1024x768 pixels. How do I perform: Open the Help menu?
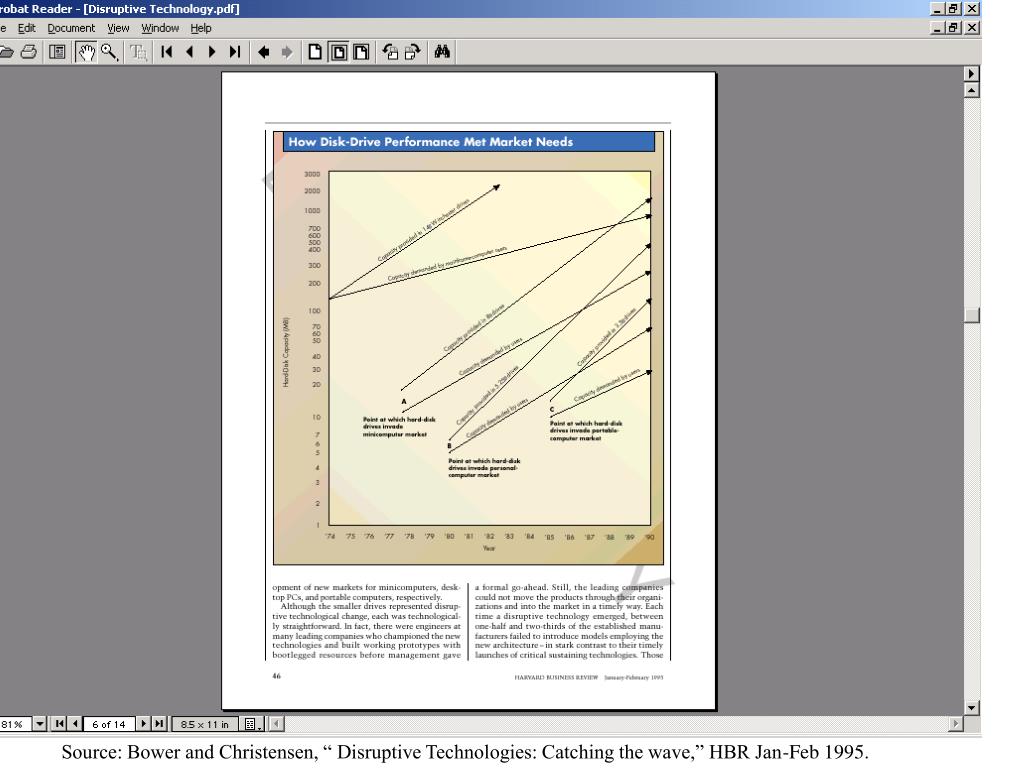(x=201, y=28)
